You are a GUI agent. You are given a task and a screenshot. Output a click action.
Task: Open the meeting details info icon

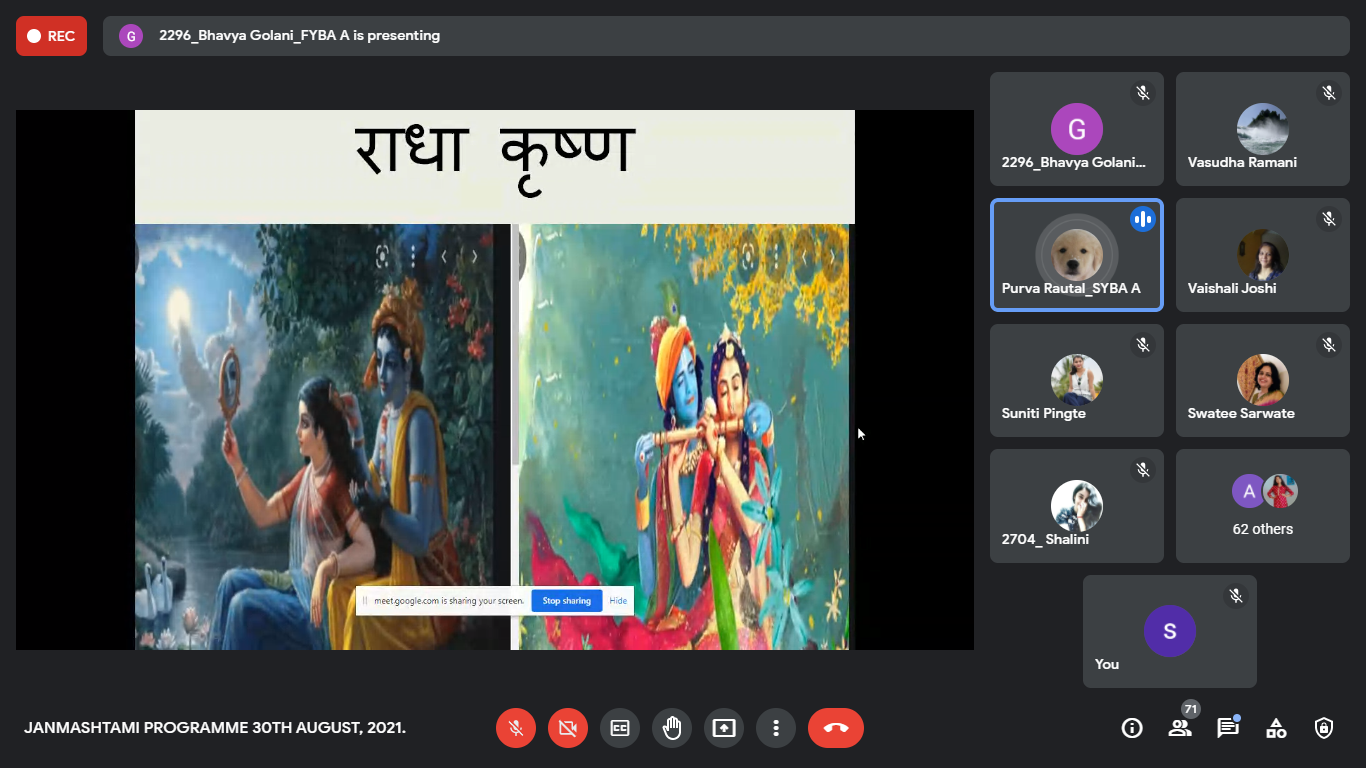tap(1132, 728)
